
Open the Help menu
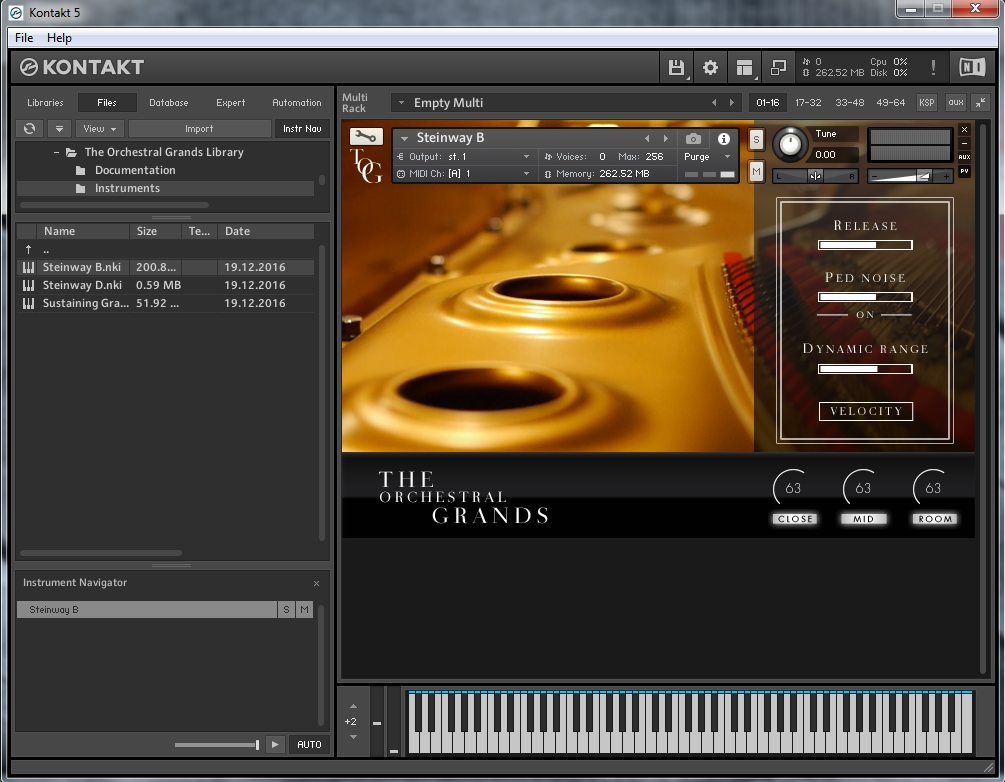(59, 38)
